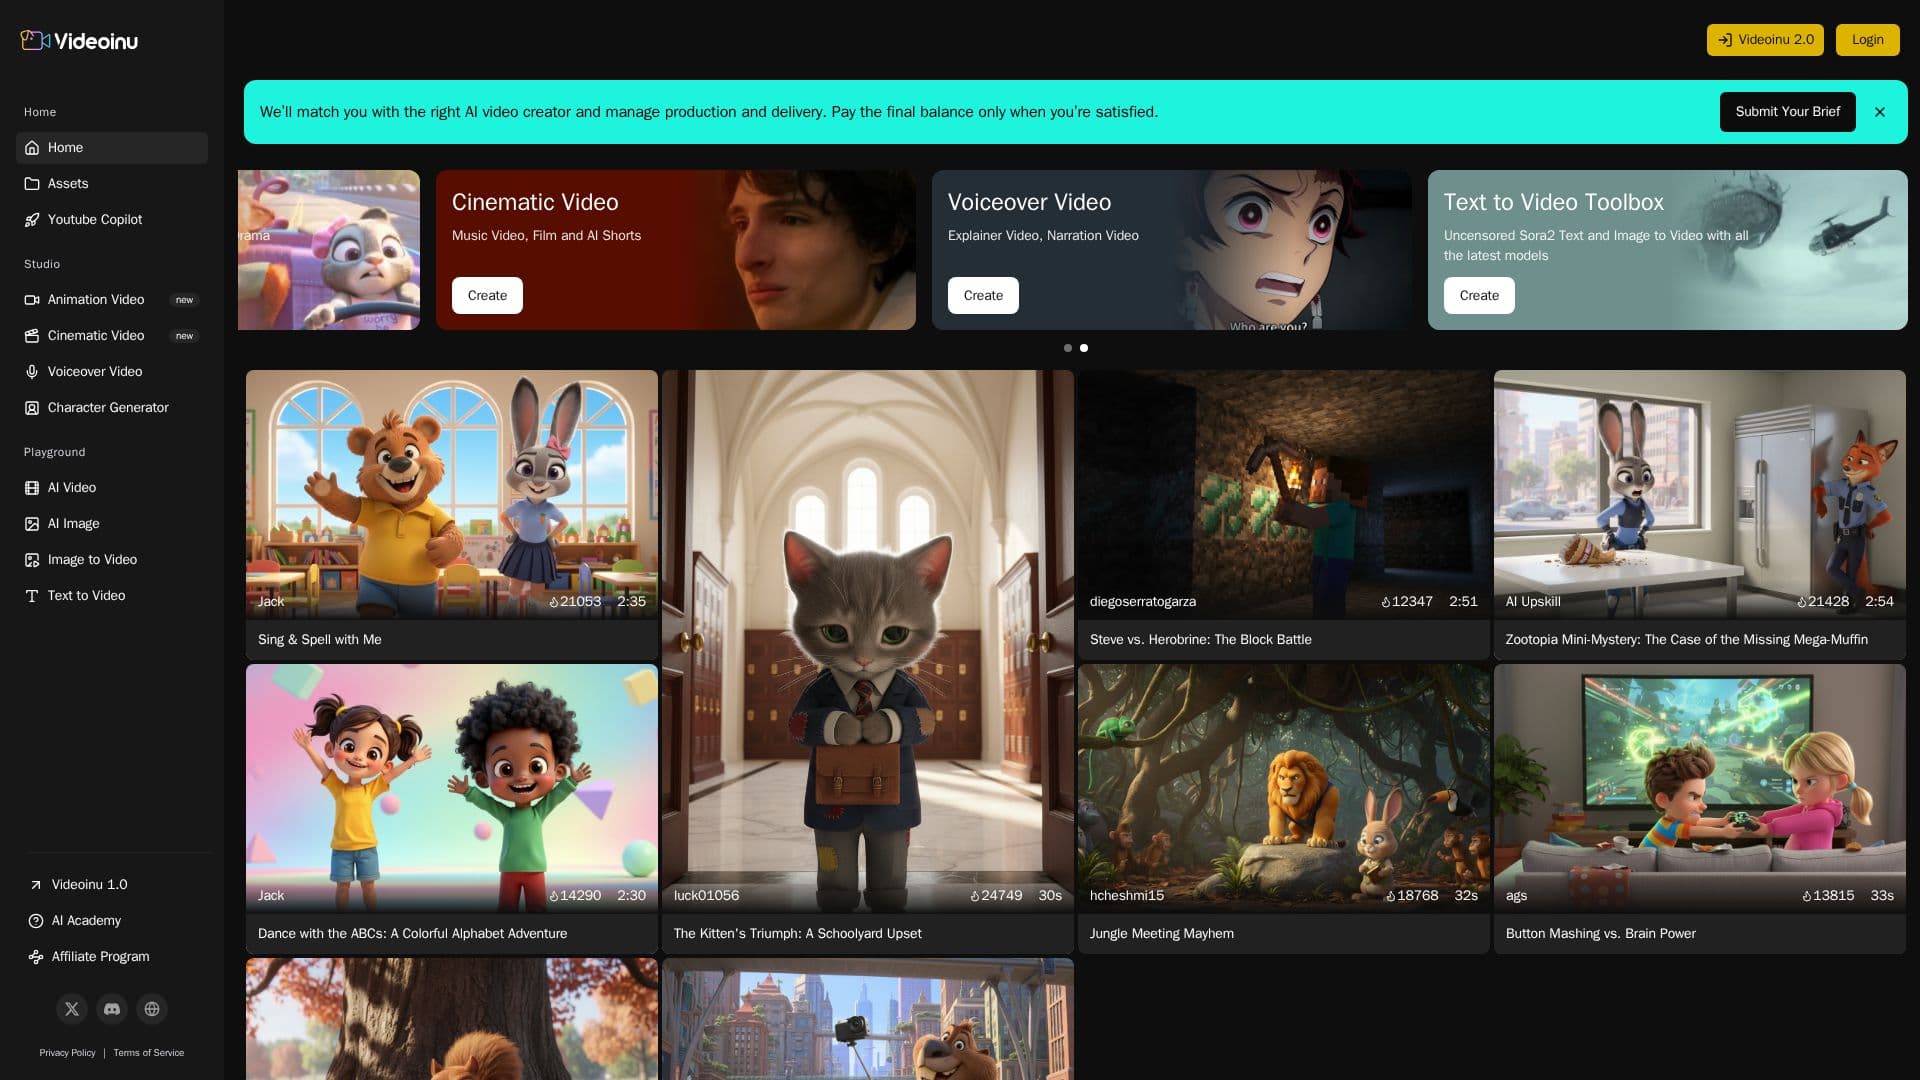The image size is (1920, 1080).
Task: Open the Terms of Service link
Action: (149, 1053)
